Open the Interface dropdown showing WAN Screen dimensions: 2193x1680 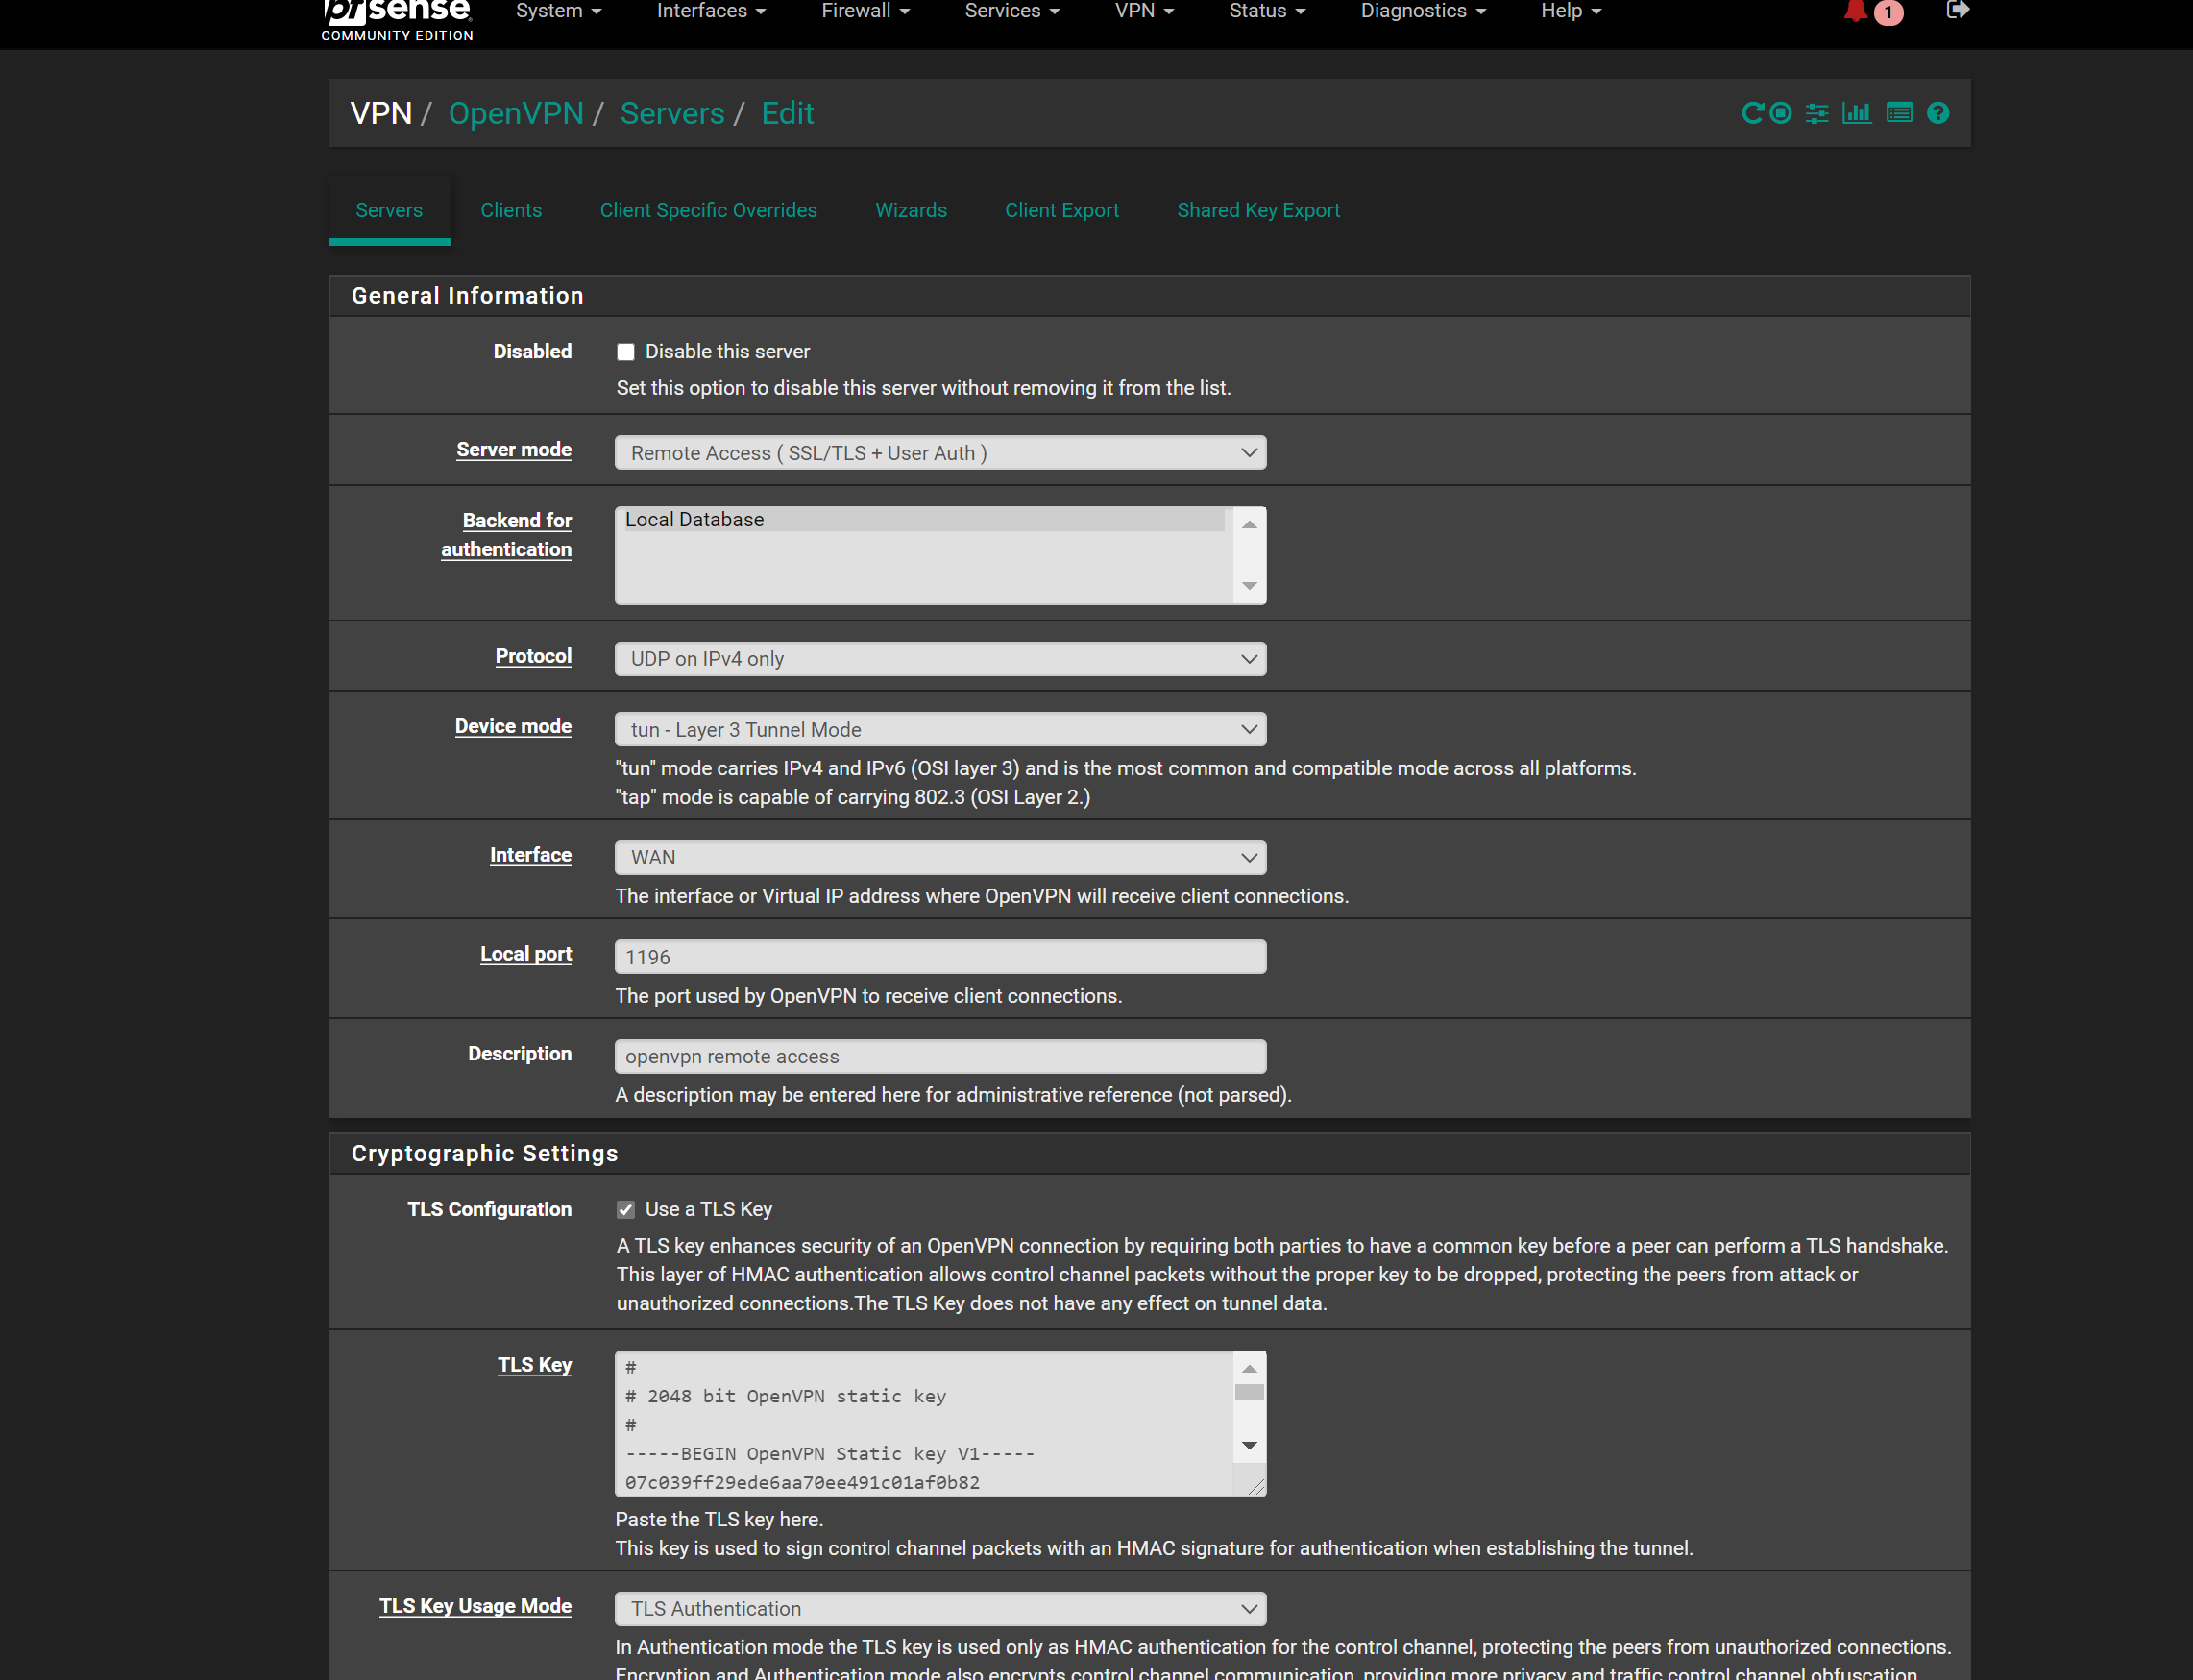941,858
